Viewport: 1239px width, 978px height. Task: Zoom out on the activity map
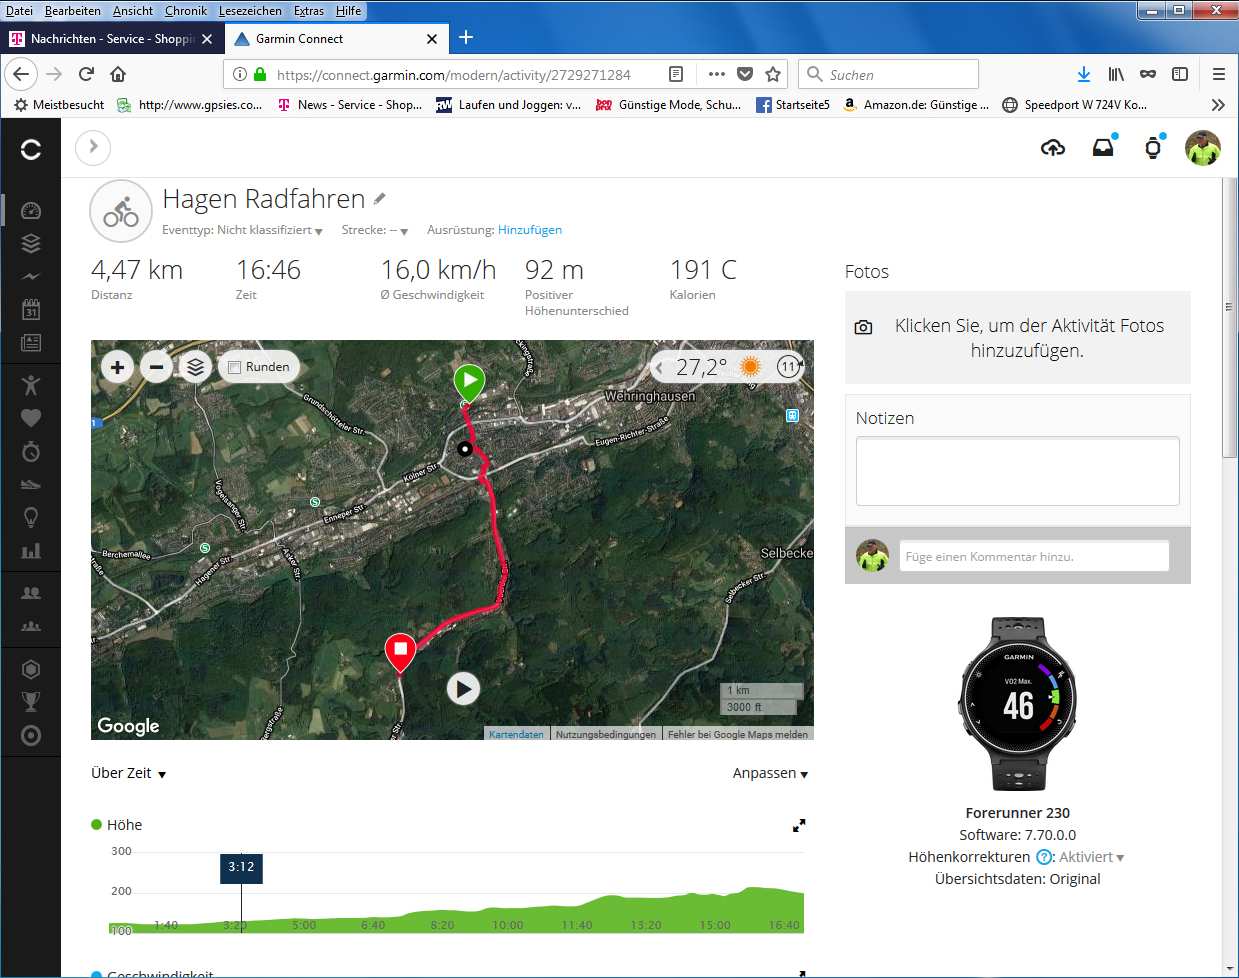tap(156, 367)
